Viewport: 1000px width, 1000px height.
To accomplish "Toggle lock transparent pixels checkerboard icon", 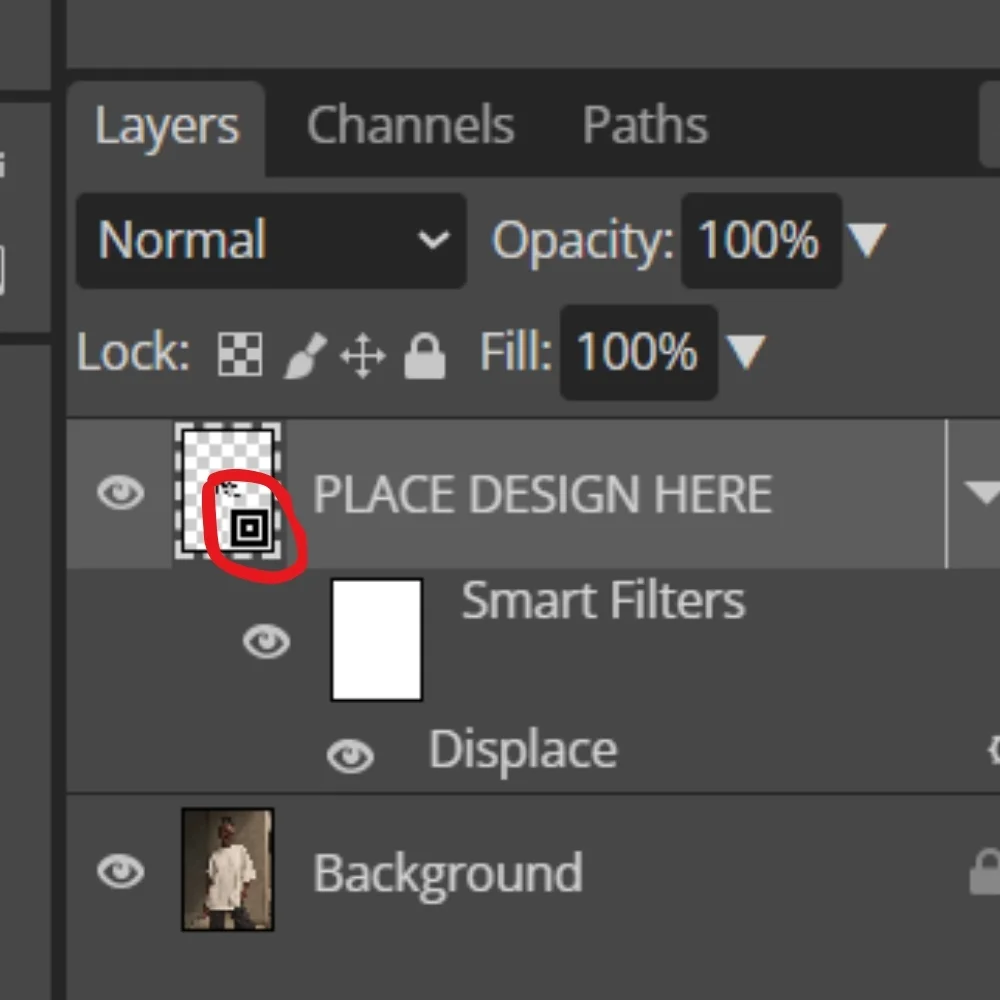I will (x=240, y=354).
